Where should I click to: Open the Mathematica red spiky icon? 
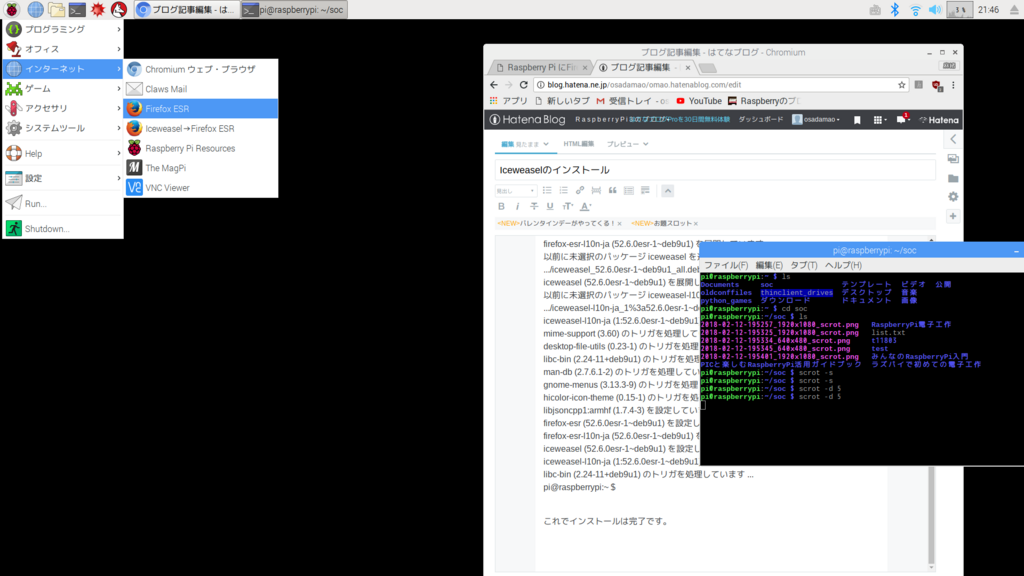98,10
